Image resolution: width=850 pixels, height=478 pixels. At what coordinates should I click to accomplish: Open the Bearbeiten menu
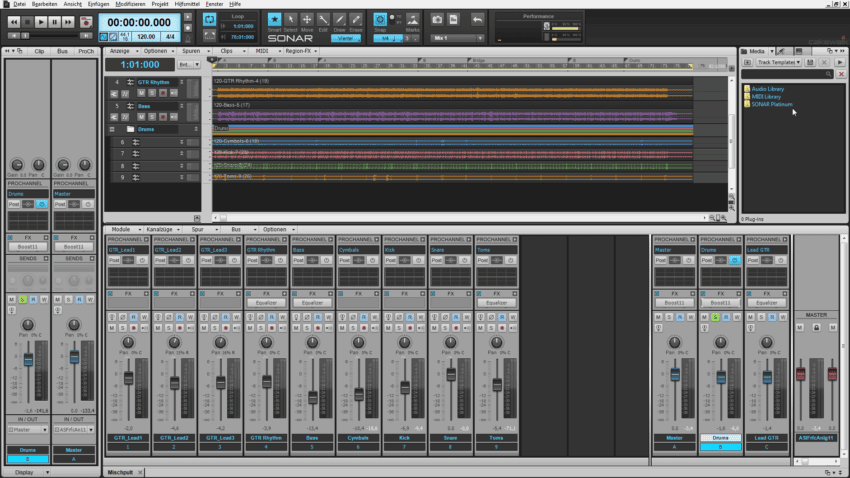(x=44, y=4)
